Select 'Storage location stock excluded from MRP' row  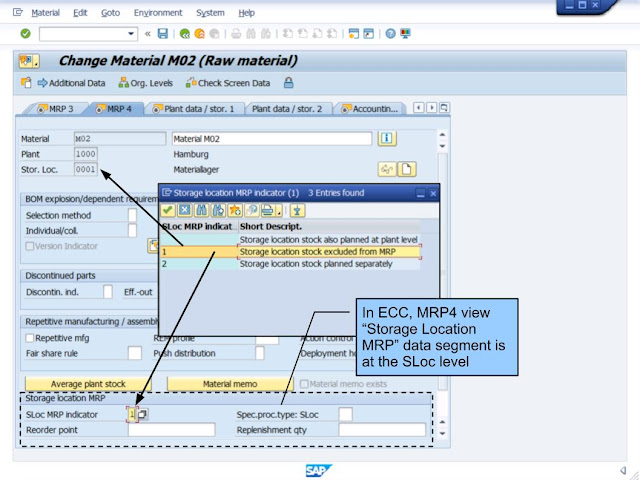(x=291, y=252)
